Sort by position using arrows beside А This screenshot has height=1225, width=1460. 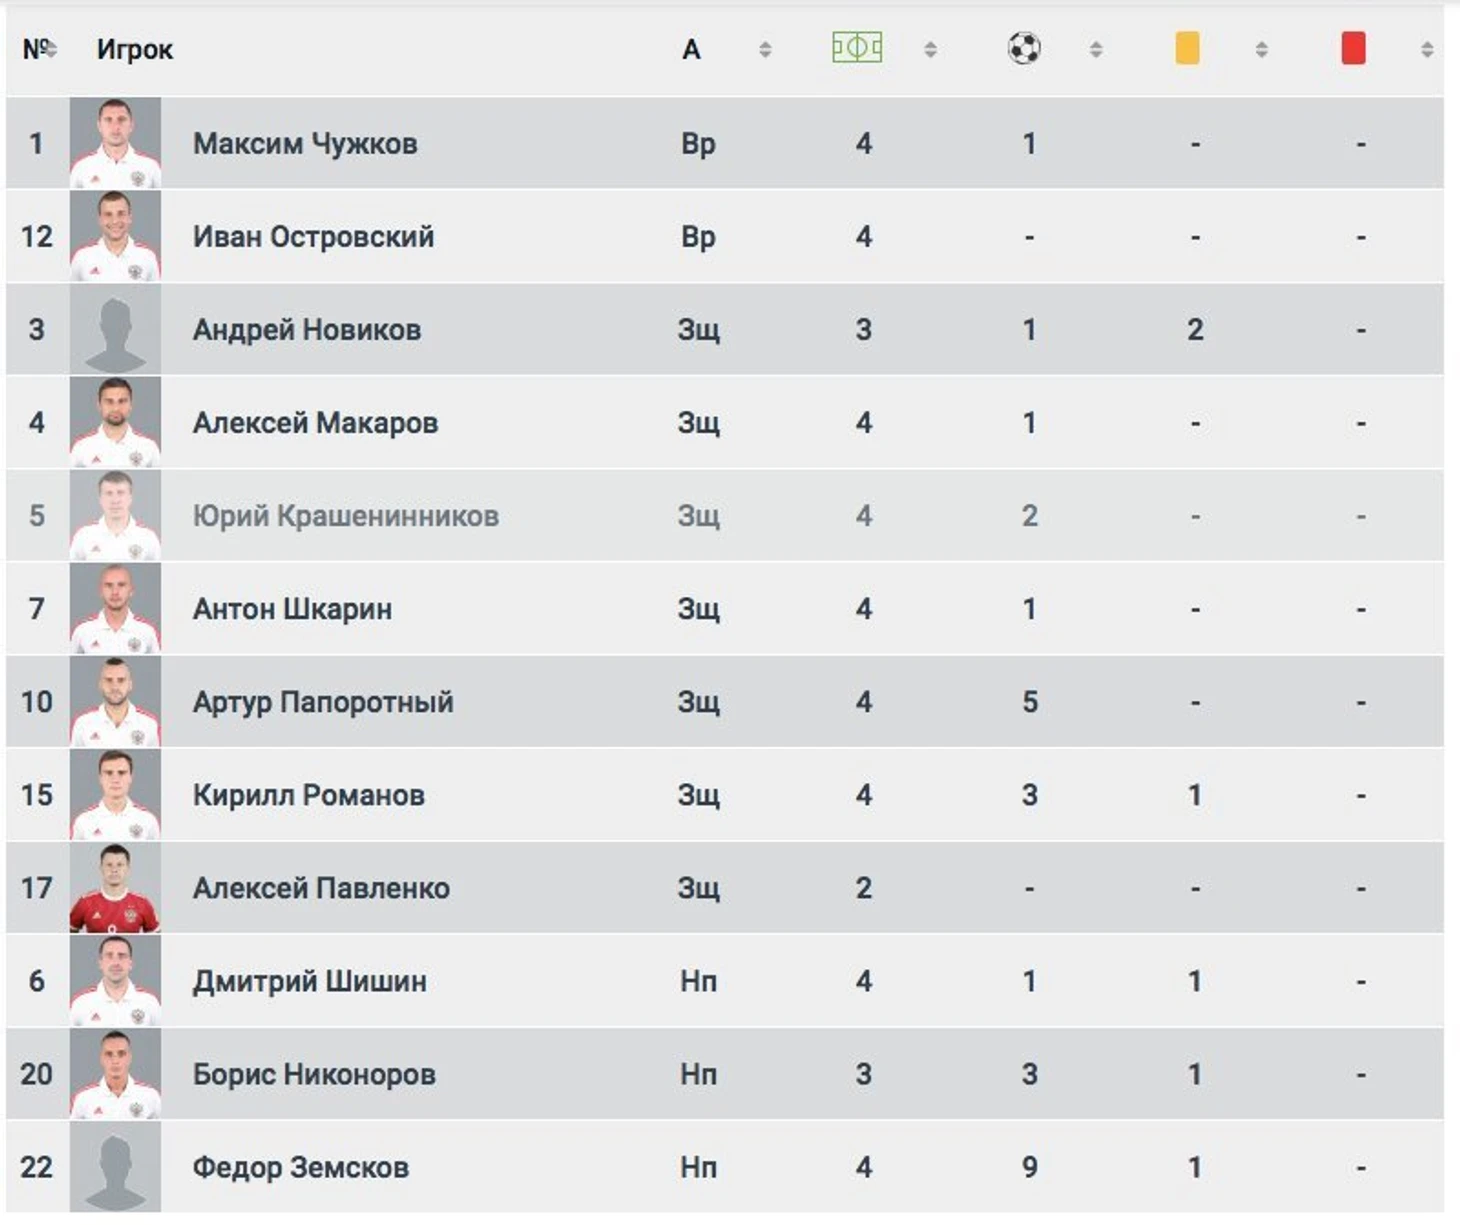pyautogui.click(x=765, y=49)
